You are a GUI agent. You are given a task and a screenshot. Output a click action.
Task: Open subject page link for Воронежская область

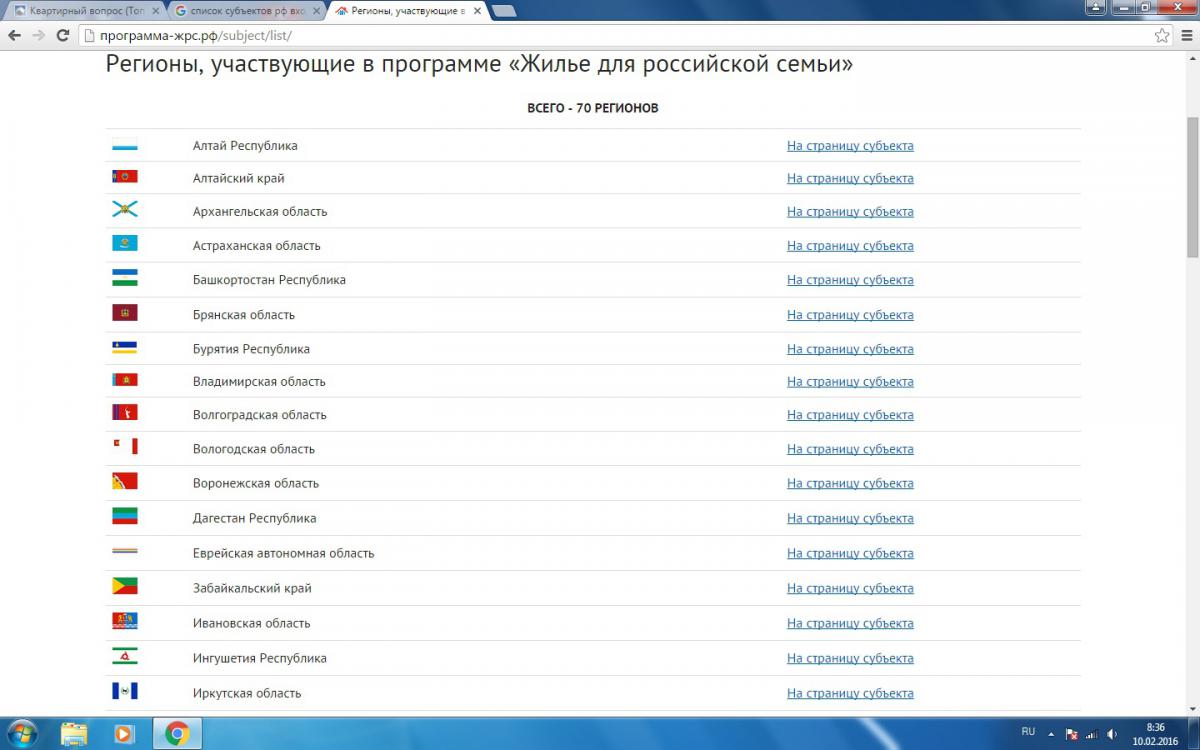[x=850, y=483]
